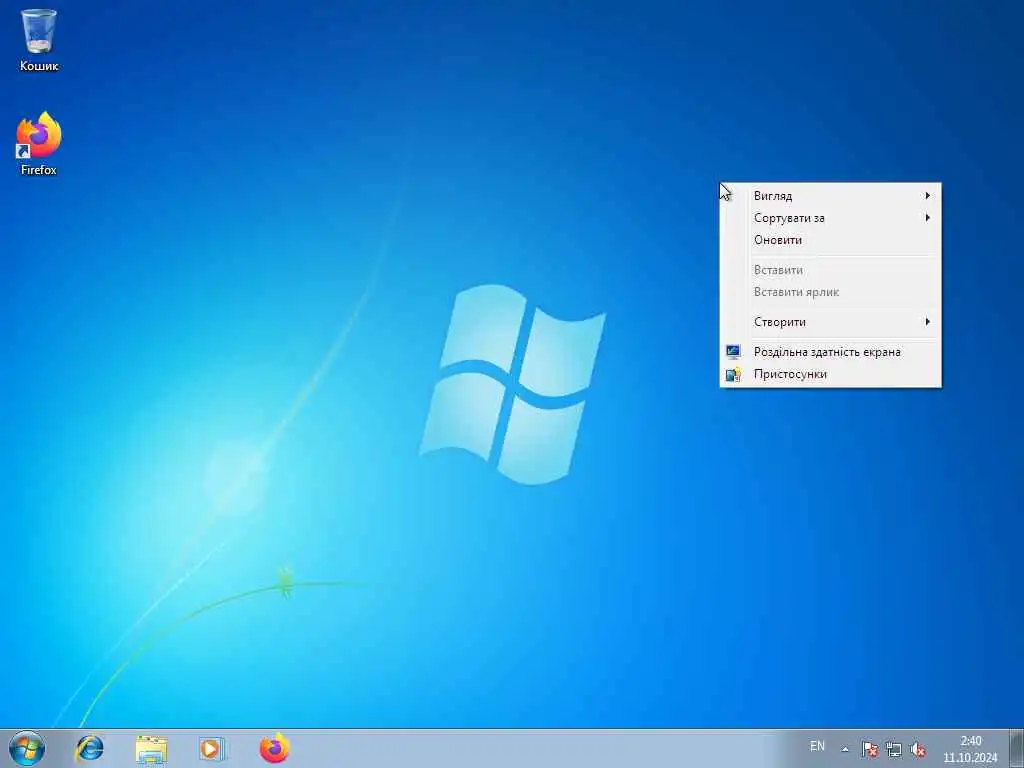
Task: Open the Кошик recycle bin icon
Action: (39, 40)
